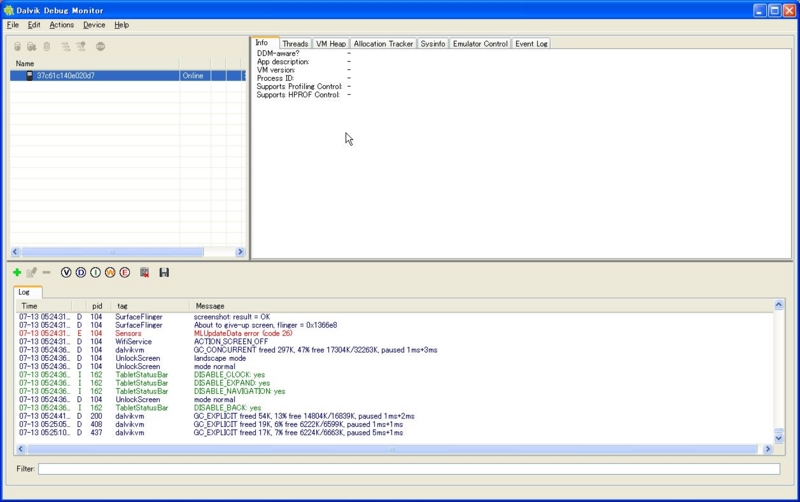Screen dimensions: 800x502
Task: Toggle Error log level E icon
Action: [125, 272]
